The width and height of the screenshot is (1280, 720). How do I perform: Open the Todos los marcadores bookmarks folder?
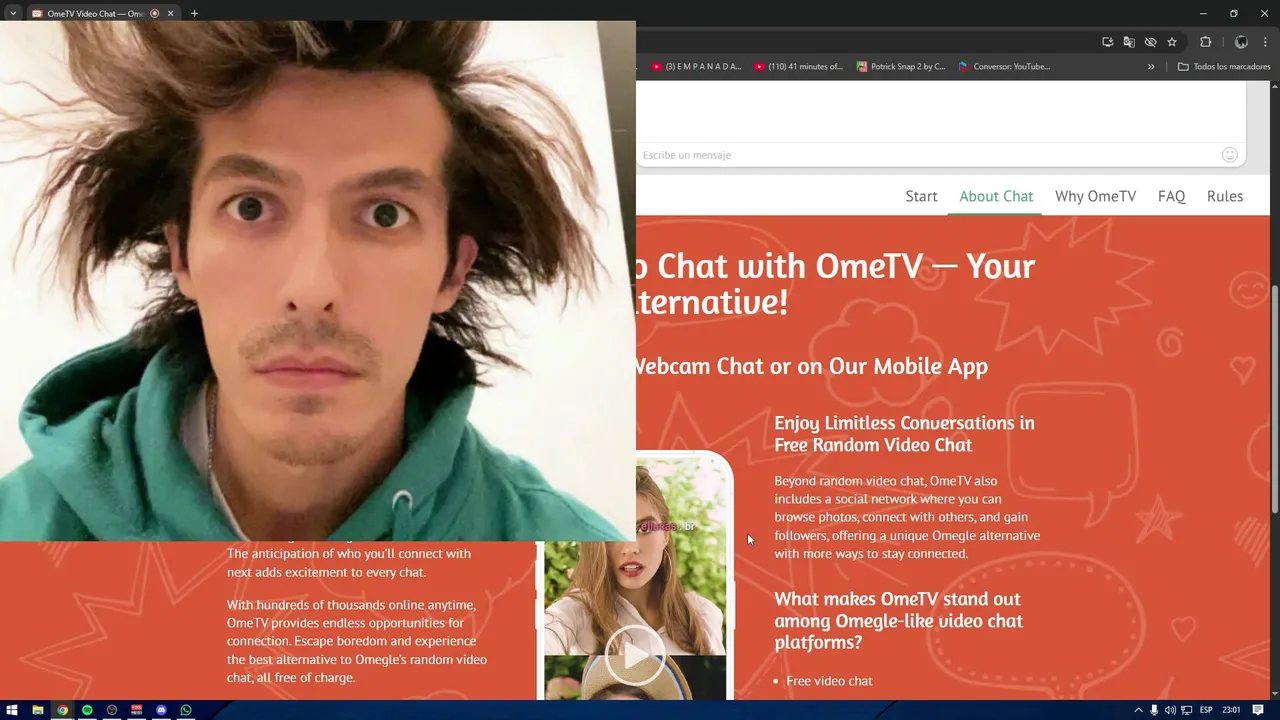1224,67
